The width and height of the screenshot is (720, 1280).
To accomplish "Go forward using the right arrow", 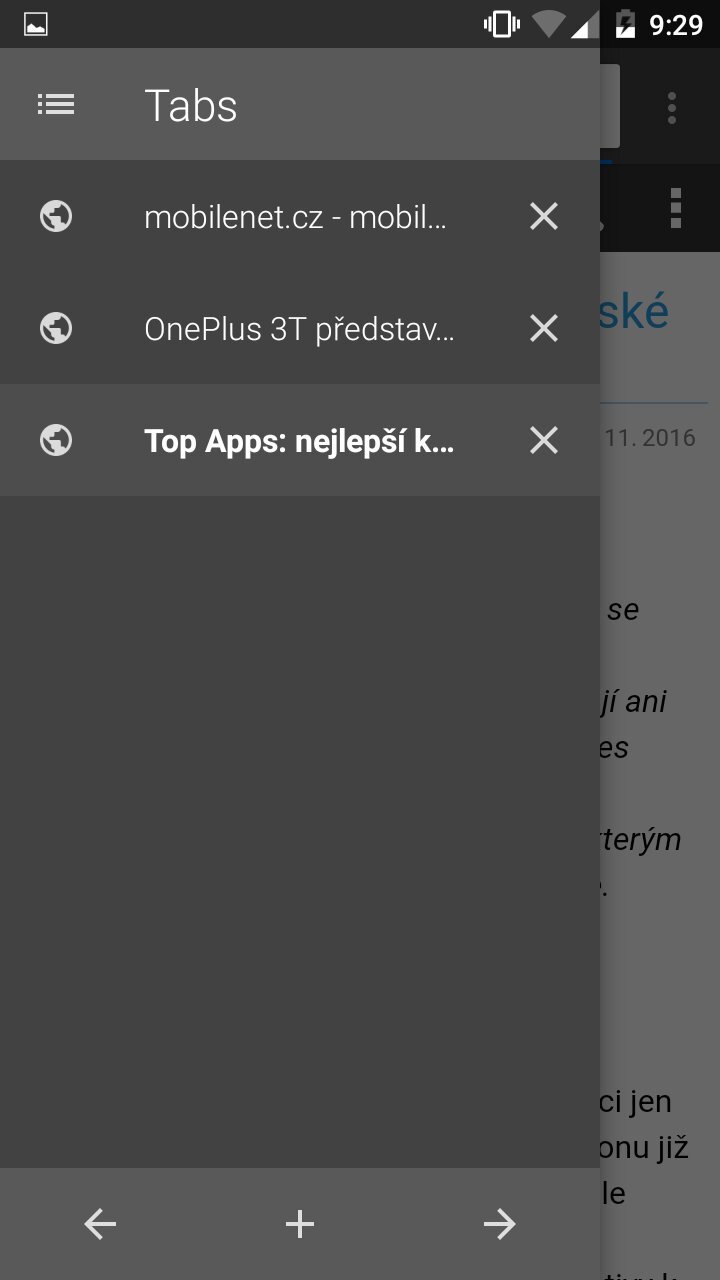I will pos(500,1224).
